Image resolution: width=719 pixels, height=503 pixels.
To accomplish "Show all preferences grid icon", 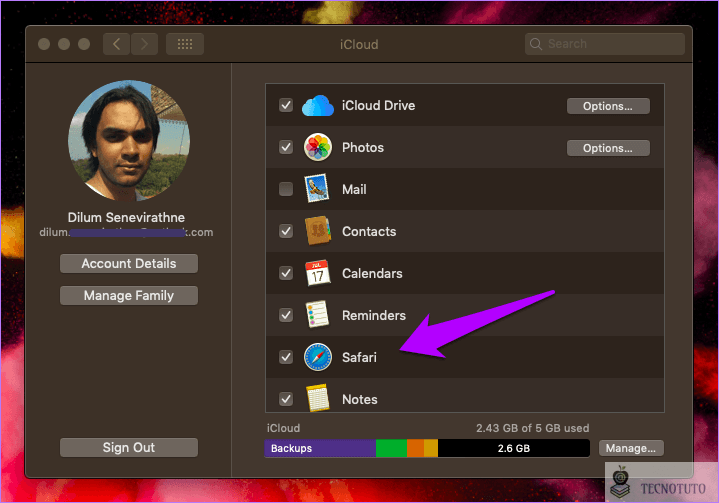I will click(185, 44).
